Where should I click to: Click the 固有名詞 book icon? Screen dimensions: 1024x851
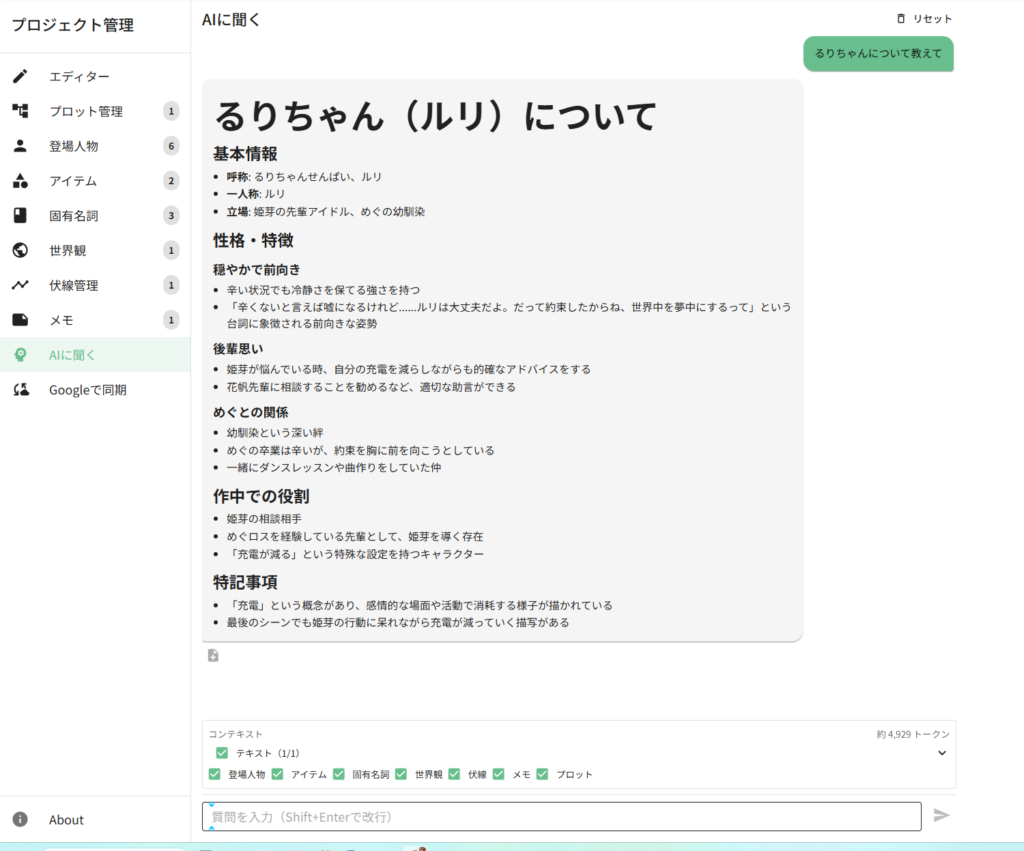20,216
